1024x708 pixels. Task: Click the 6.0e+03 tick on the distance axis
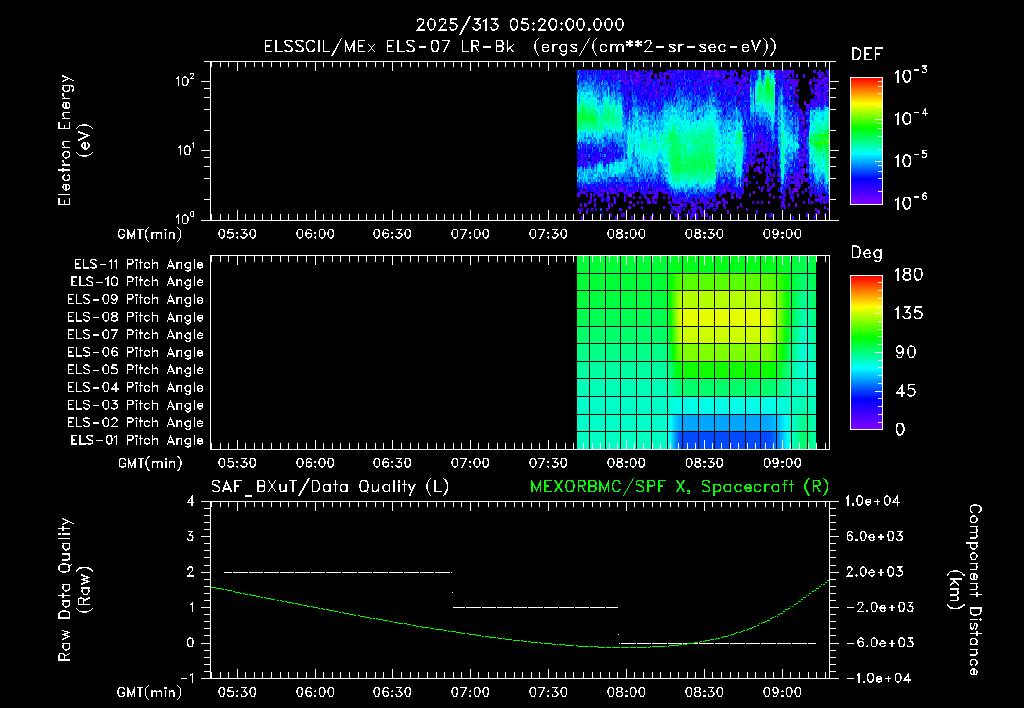click(x=874, y=536)
